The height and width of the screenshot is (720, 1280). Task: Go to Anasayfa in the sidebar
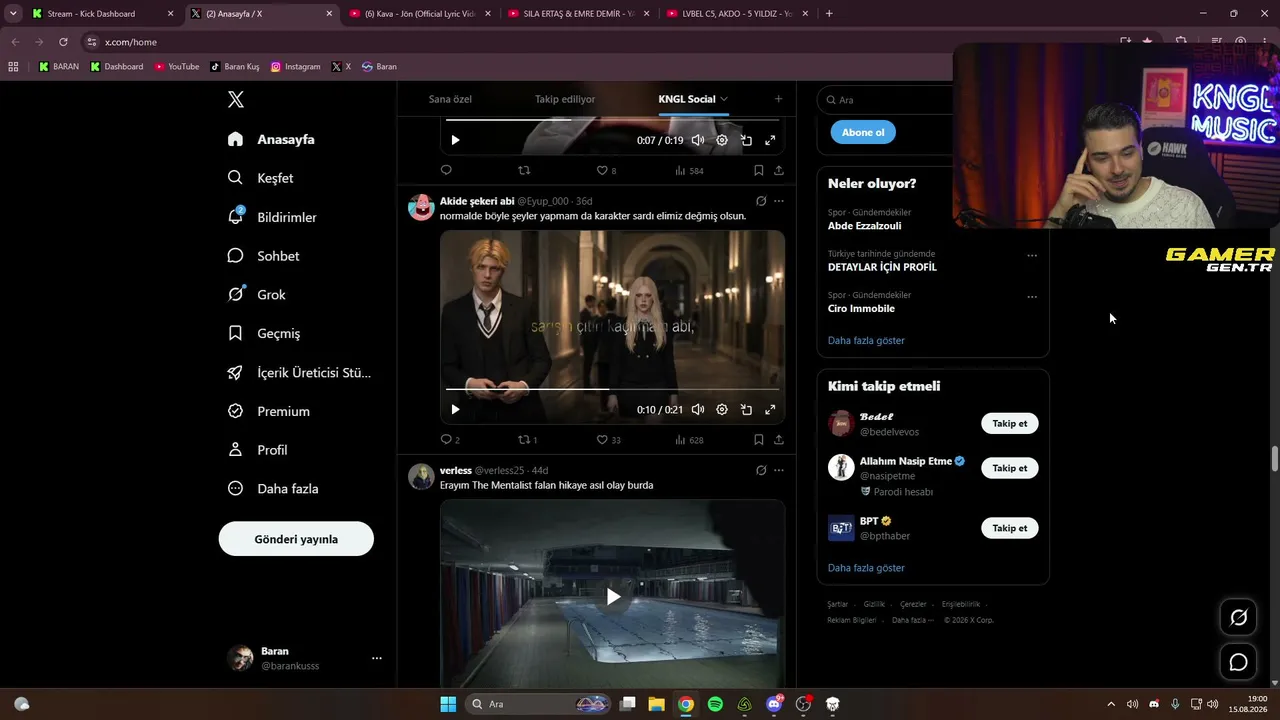[271, 139]
